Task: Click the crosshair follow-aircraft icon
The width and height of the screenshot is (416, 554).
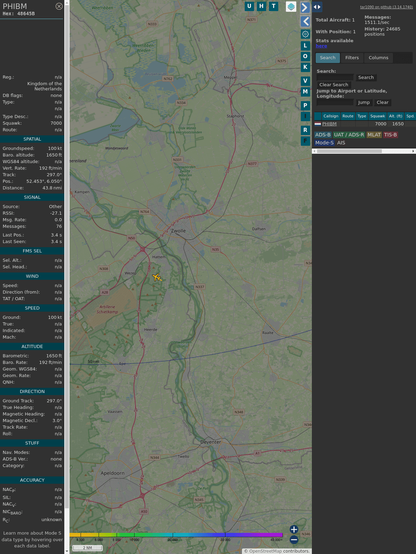Action: [305, 34]
